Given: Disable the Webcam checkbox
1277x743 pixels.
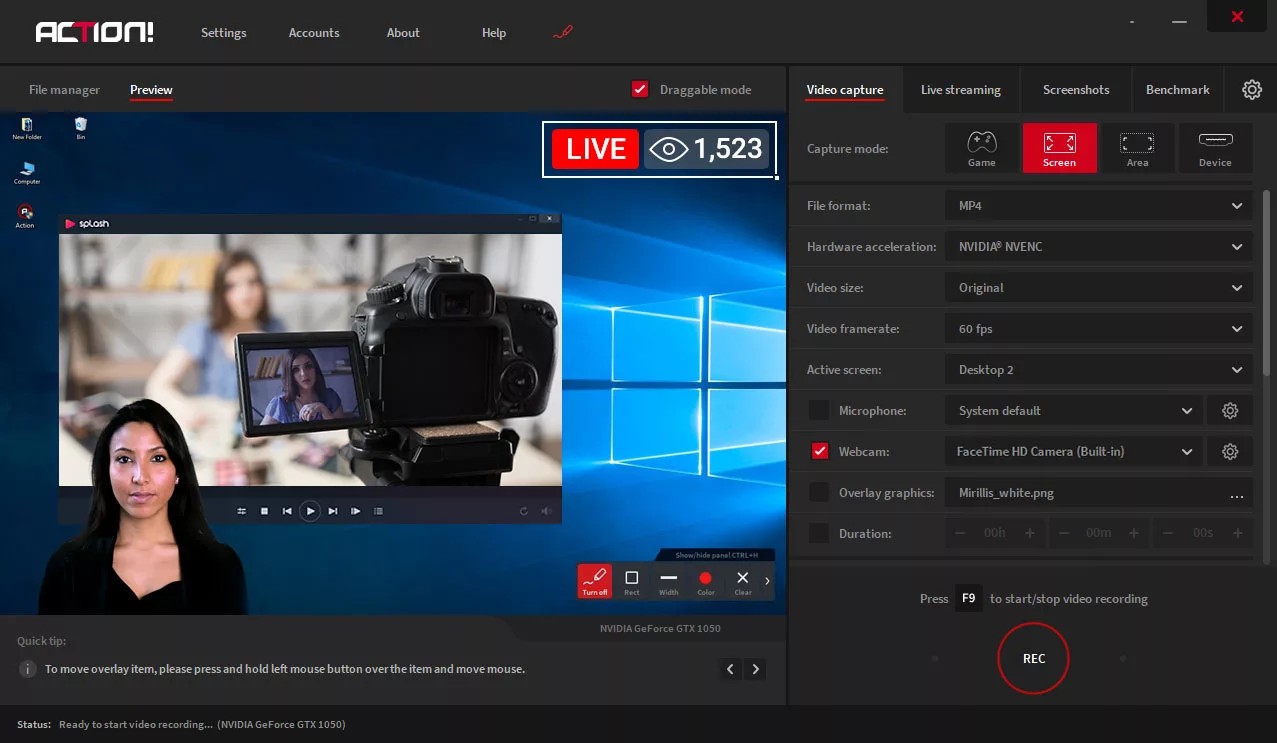Looking at the screenshot, I should 820,452.
